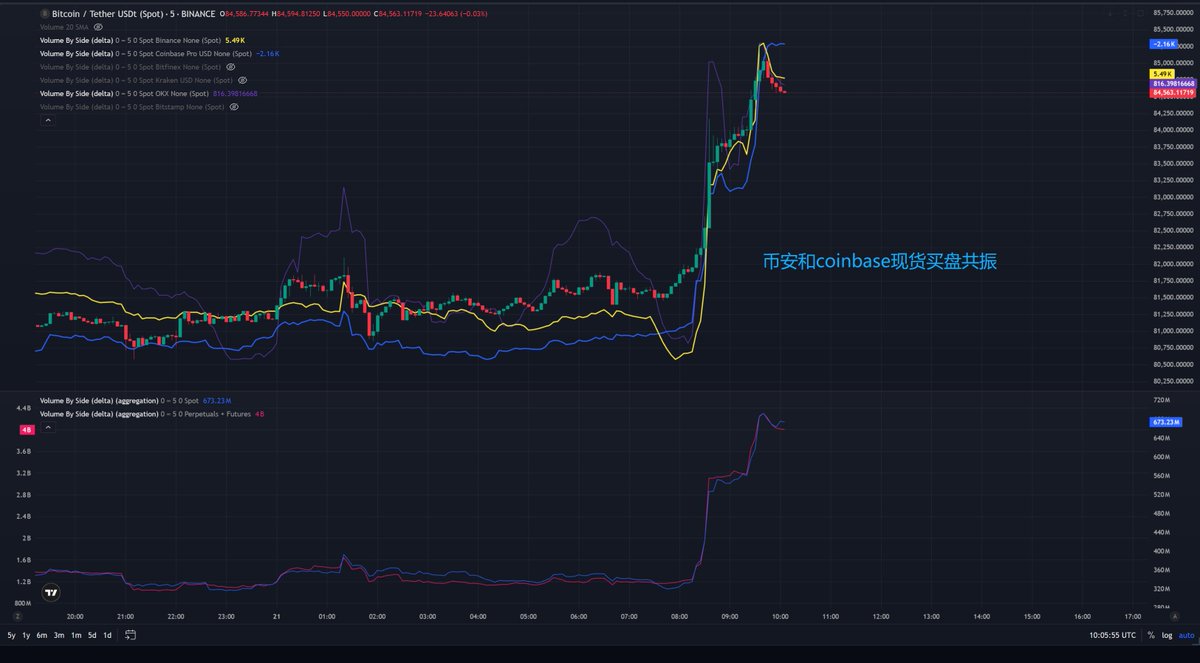The height and width of the screenshot is (663, 1200).
Task: Select the 1d time range
Action: click(x=107, y=635)
